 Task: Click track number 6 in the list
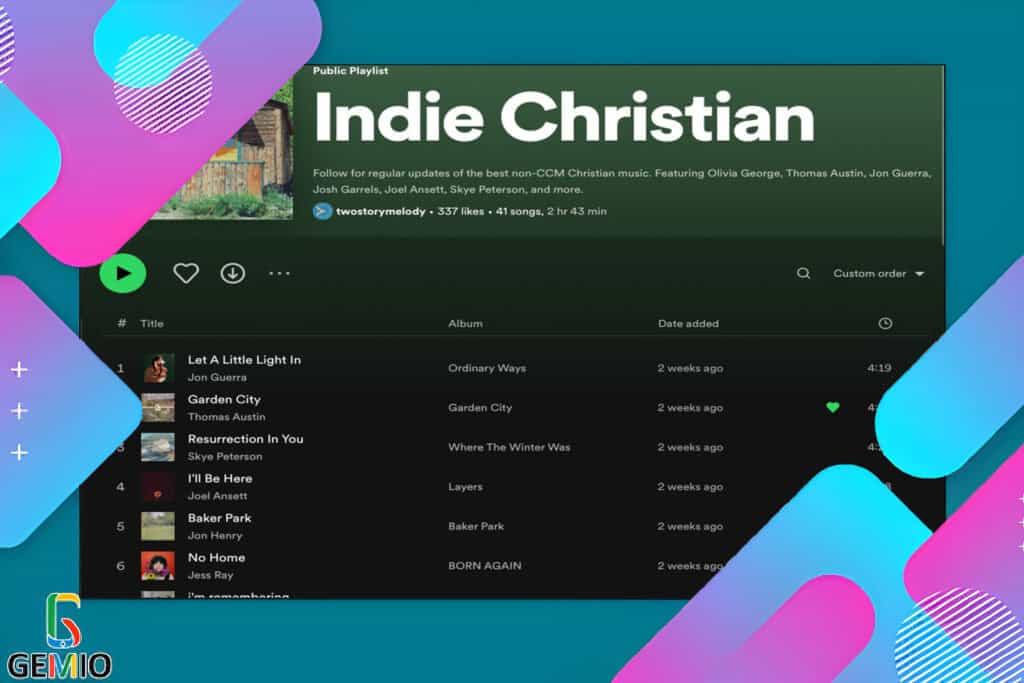120,566
